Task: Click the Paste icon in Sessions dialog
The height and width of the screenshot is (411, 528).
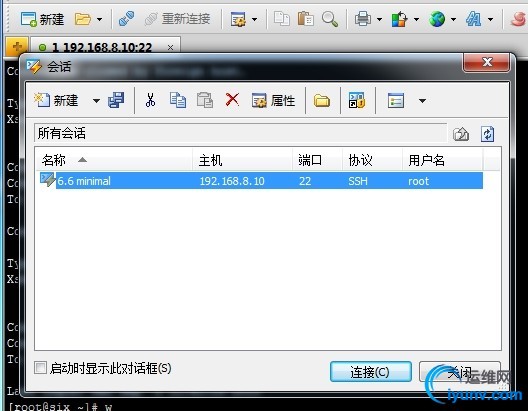Action: tap(205, 100)
